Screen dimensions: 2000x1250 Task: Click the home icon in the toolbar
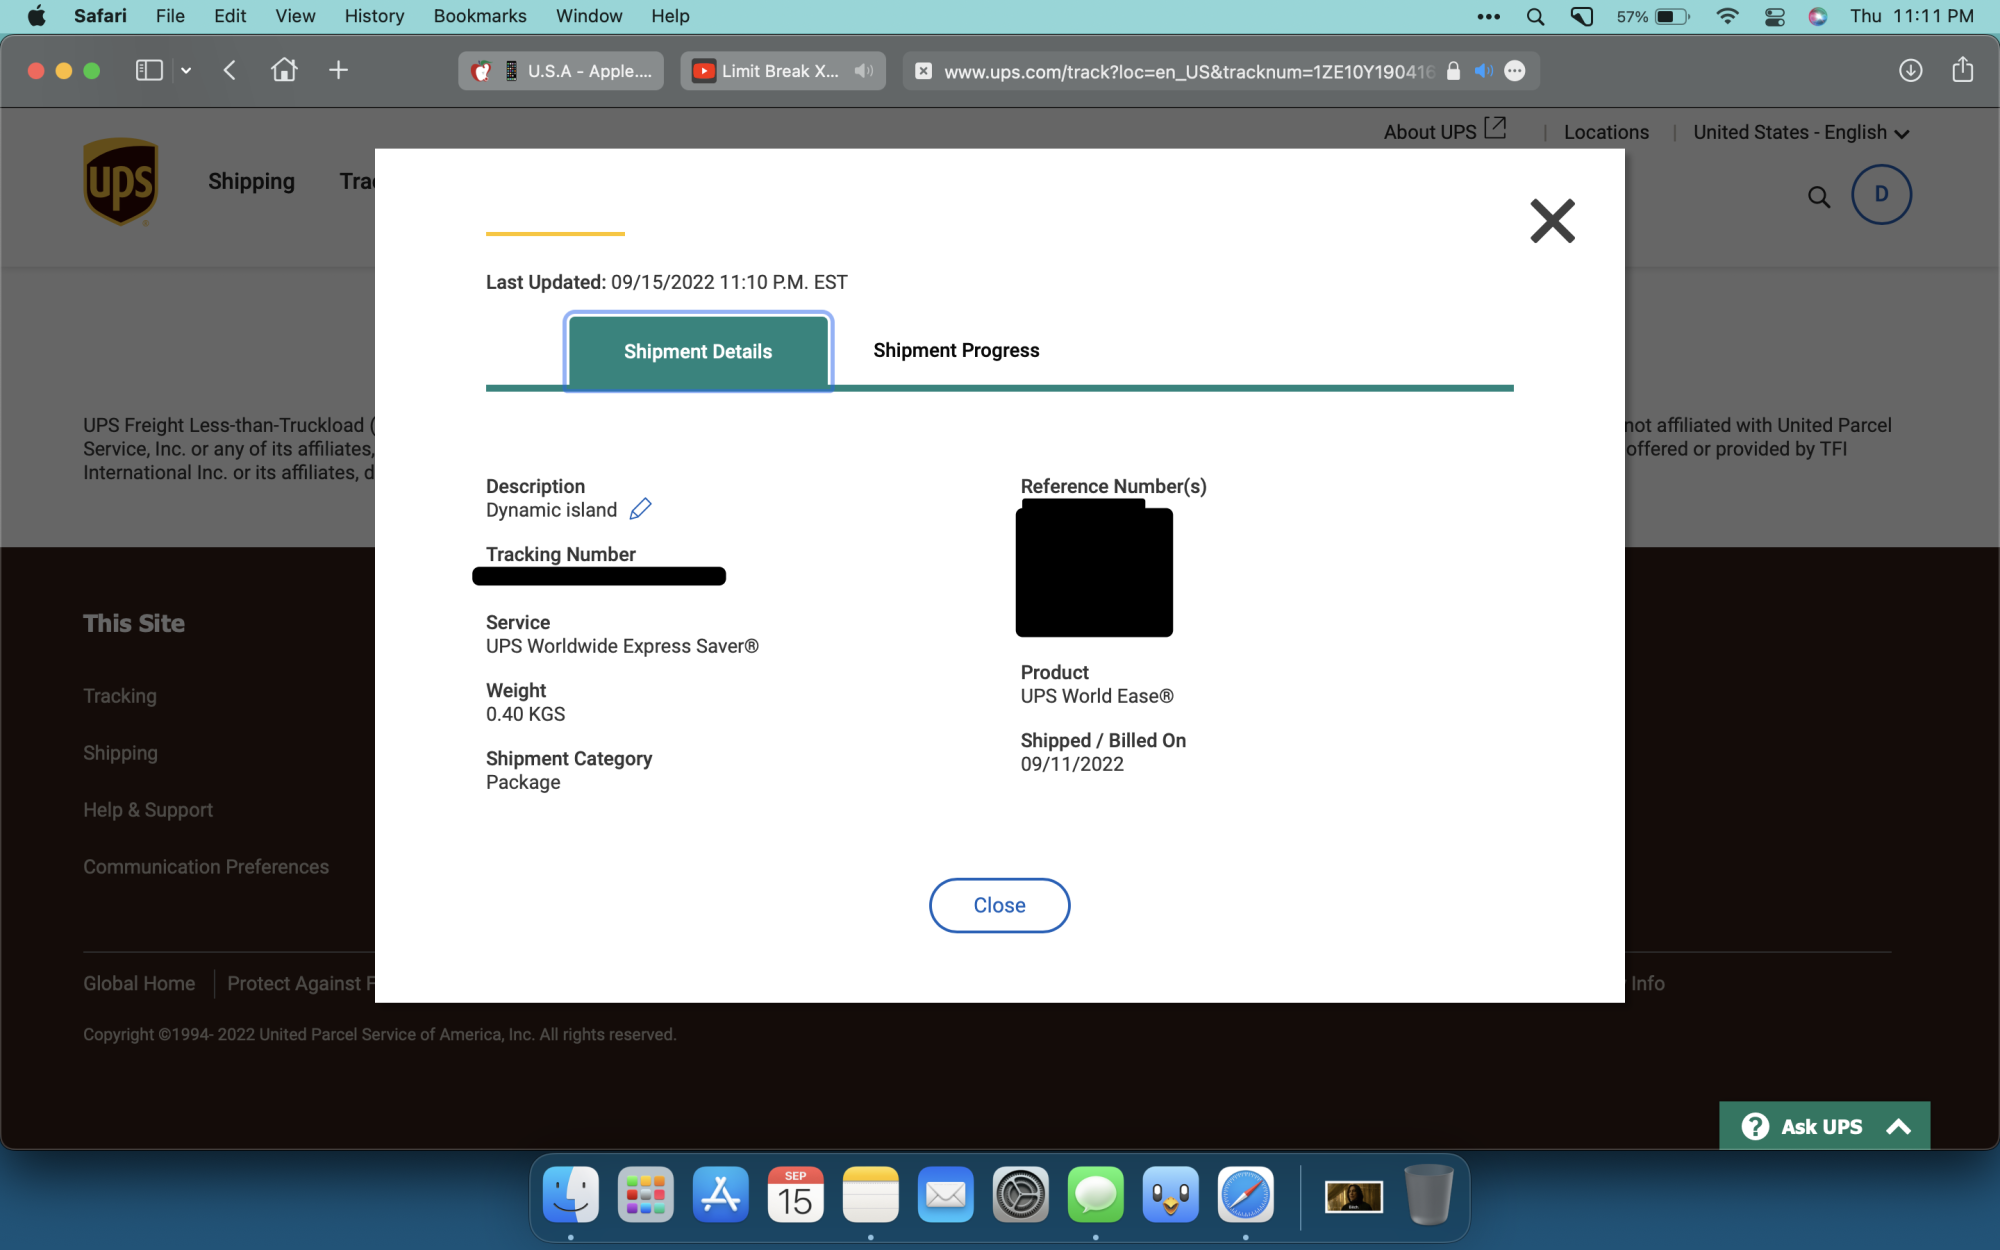click(284, 70)
